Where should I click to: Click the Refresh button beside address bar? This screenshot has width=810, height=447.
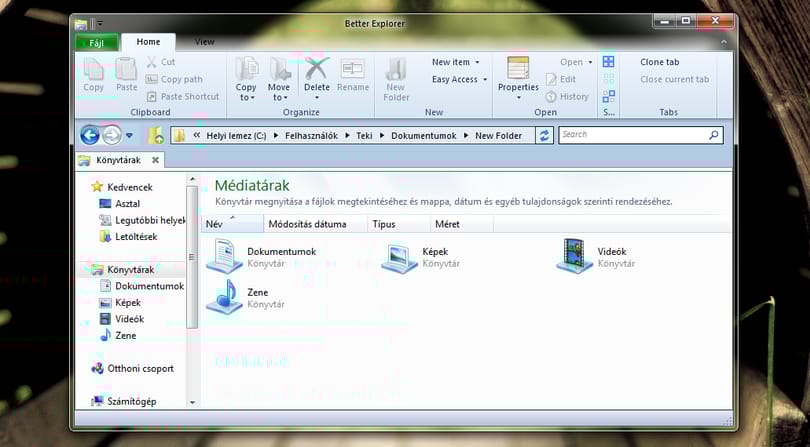tap(544, 135)
